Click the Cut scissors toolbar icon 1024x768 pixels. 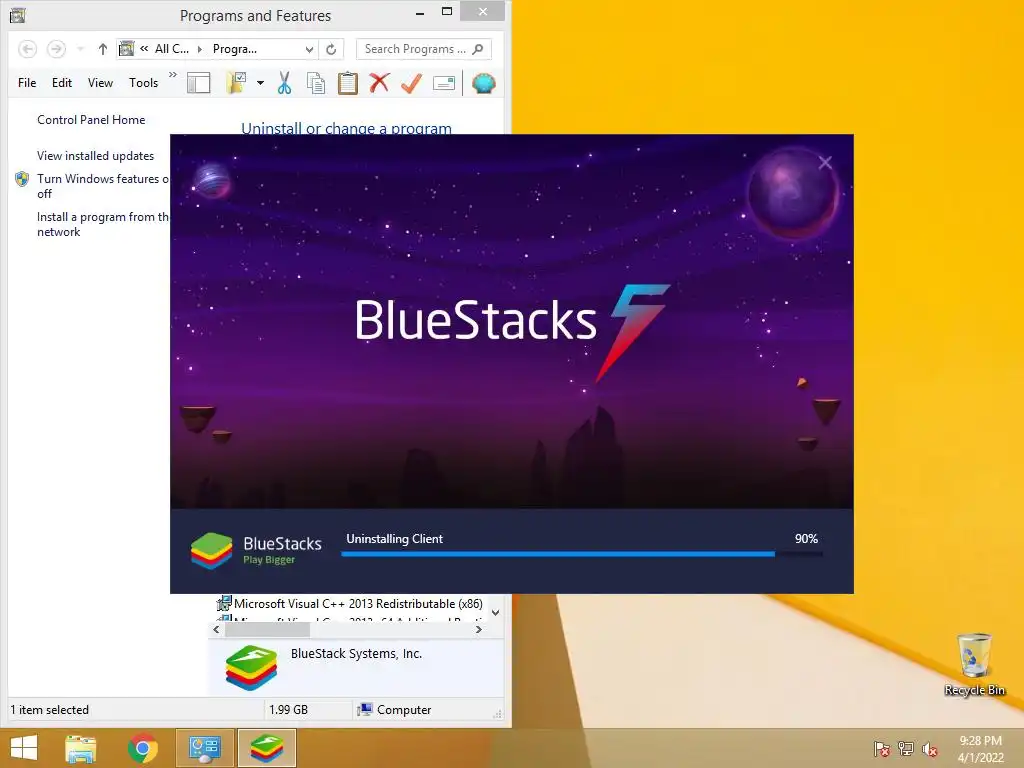coord(284,83)
